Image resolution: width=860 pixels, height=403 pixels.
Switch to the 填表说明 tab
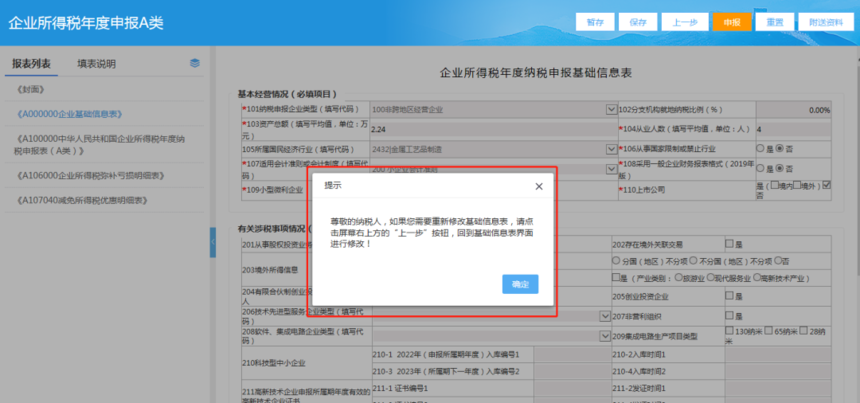pos(97,64)
